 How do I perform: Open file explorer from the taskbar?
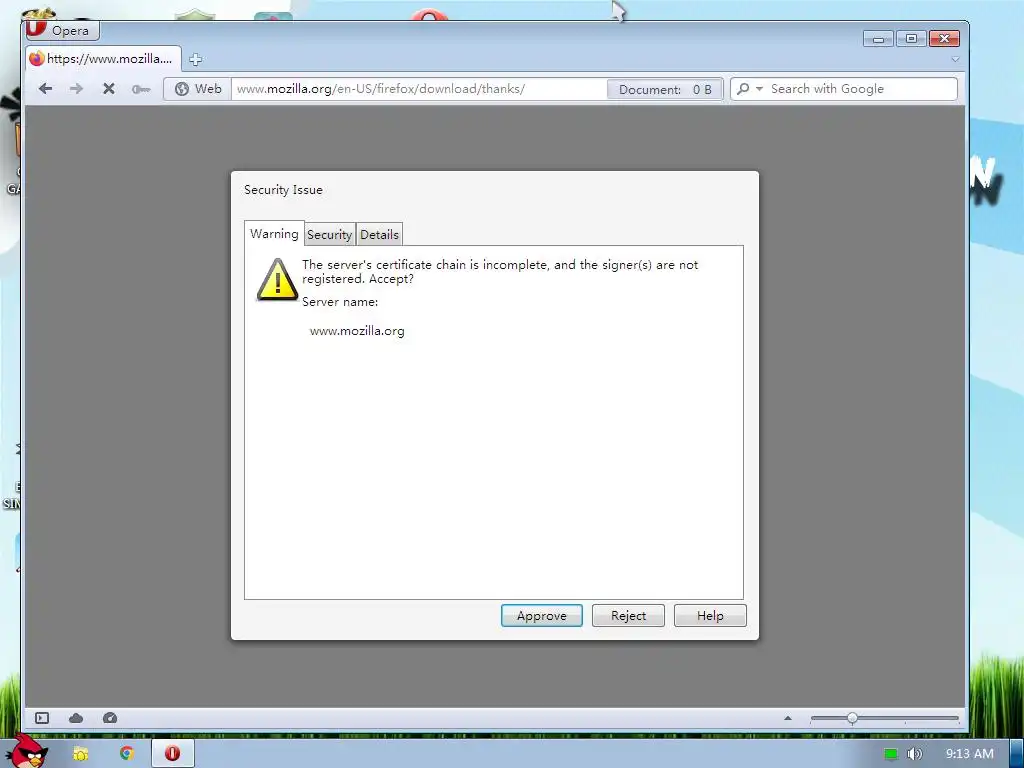pyautogui.click(x=80, y=754)
